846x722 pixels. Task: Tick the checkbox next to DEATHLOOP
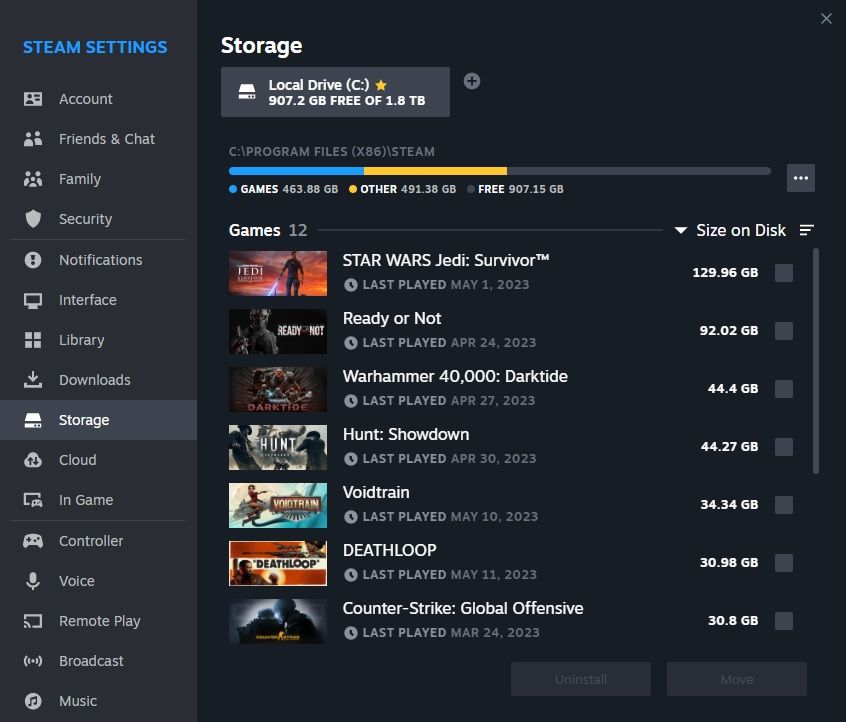[784, 562]
